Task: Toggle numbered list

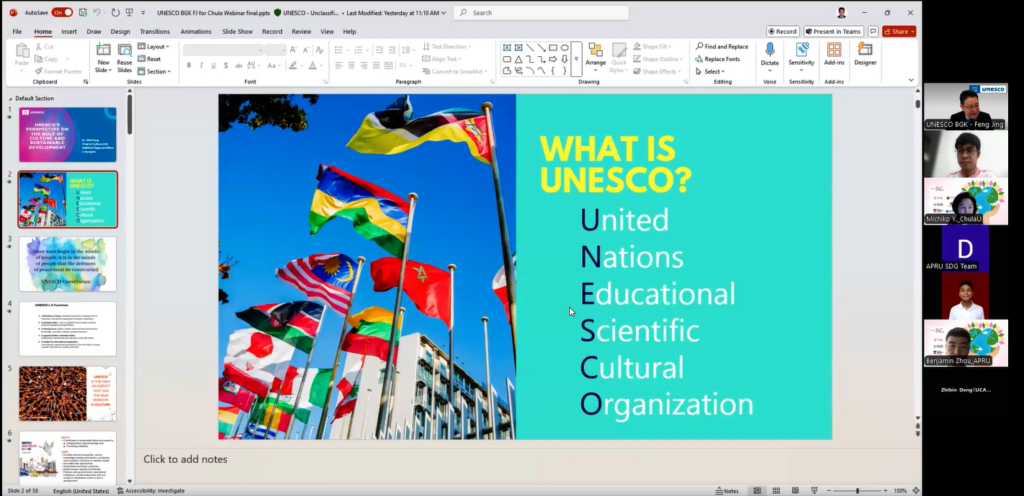Action: pyautogui.click(x=359, y=50)
